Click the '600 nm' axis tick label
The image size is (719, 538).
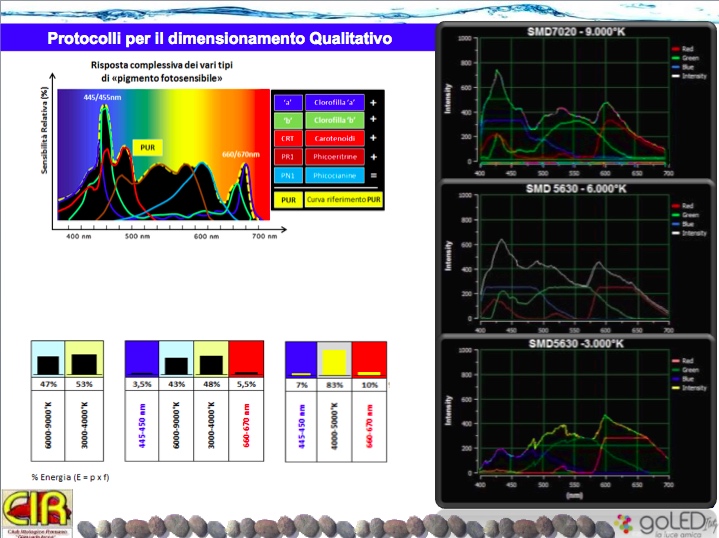pyautogui.click(x=206, y=236)
